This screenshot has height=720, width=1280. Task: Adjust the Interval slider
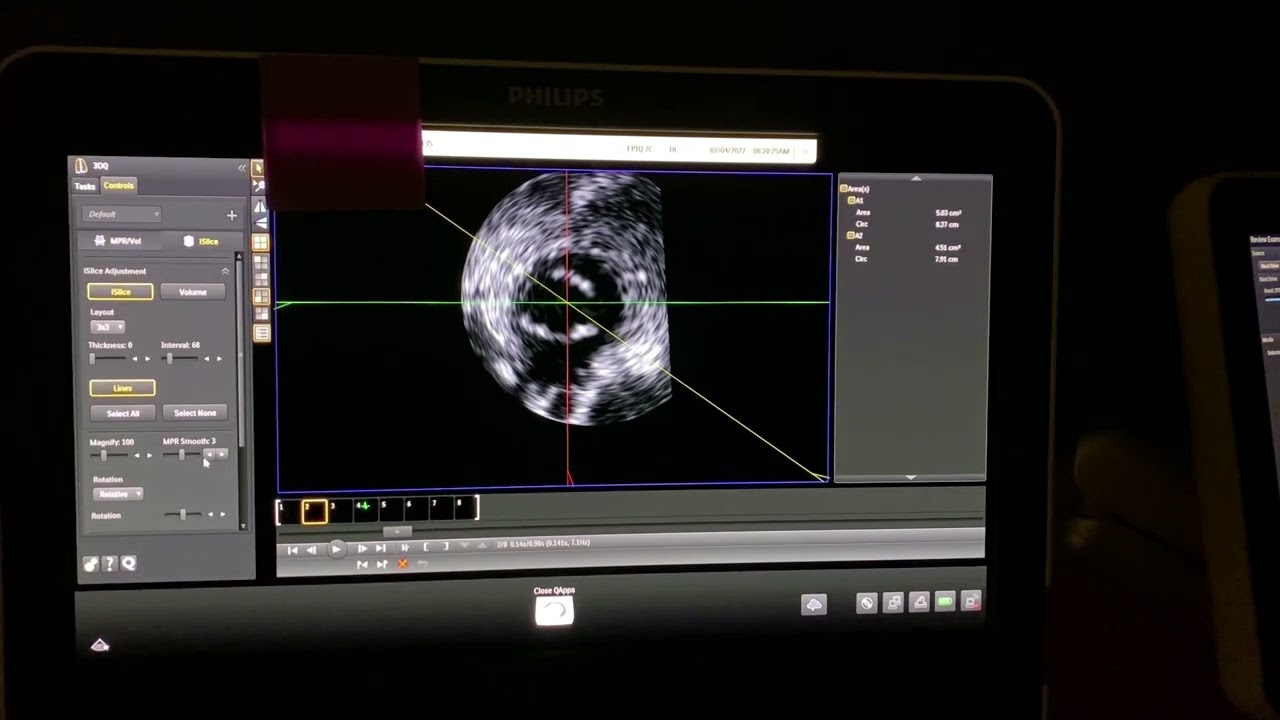tap(179, 358)
